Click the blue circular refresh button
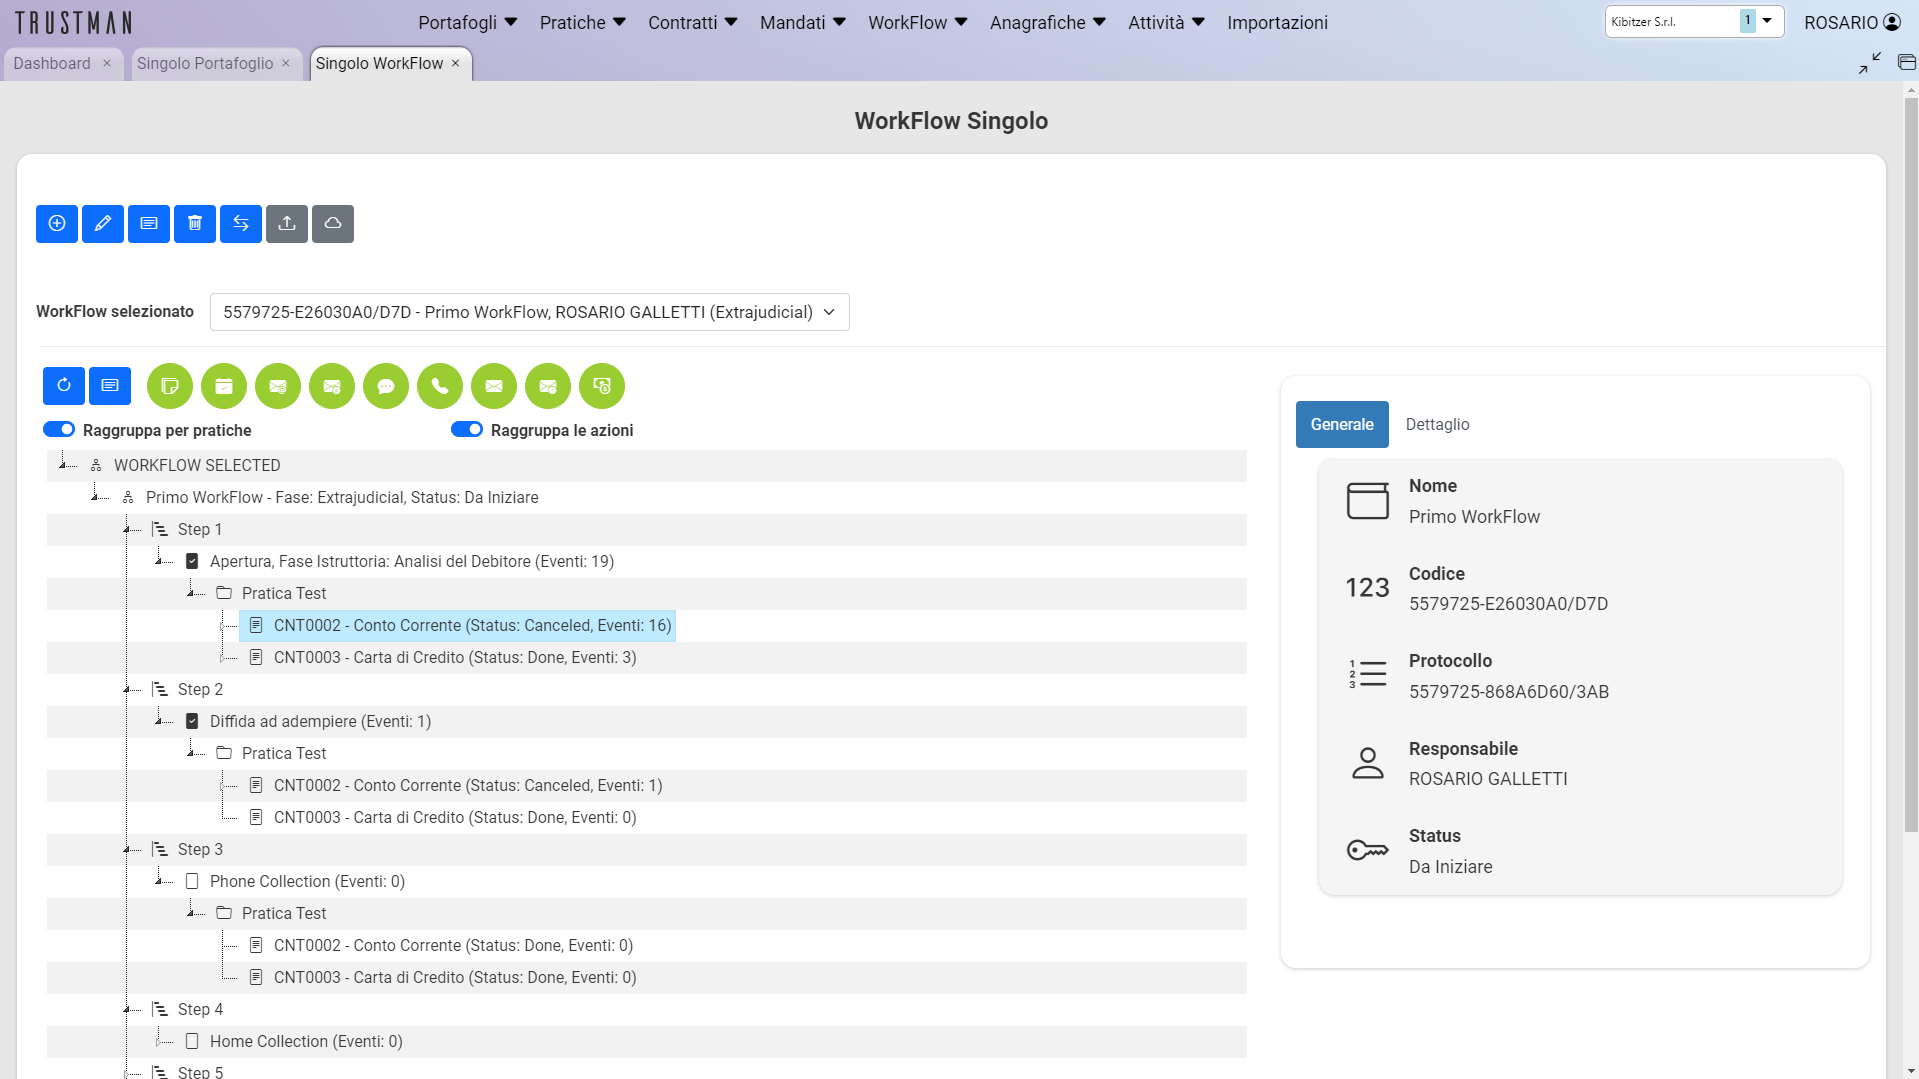Viewport: 1919px width, 1079px height. click(x=64, y=385)
